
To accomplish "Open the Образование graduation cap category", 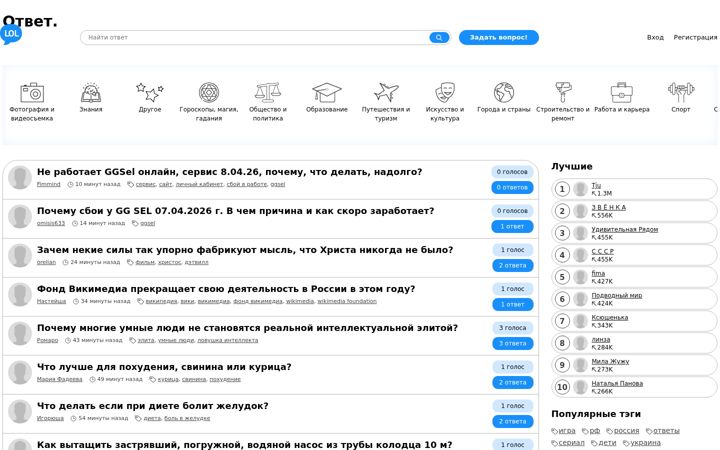I will [x=326, y=93].
